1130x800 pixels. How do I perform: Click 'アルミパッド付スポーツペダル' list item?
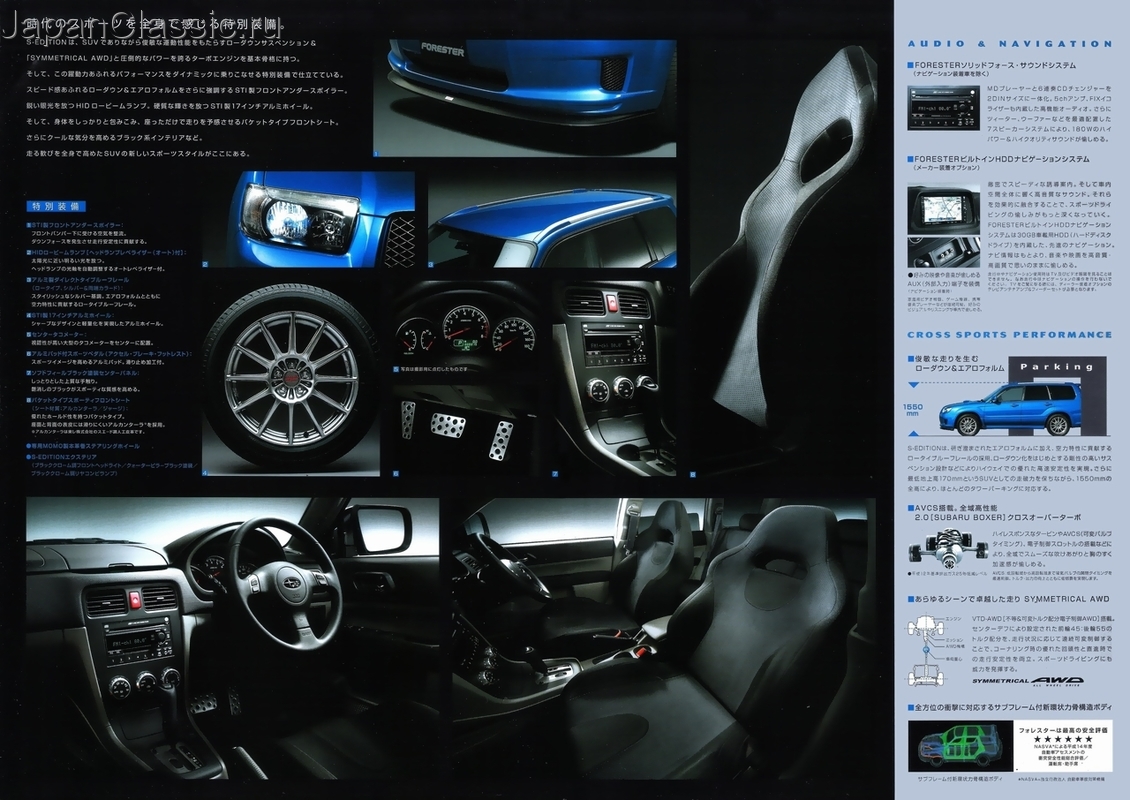coord(109,354)
